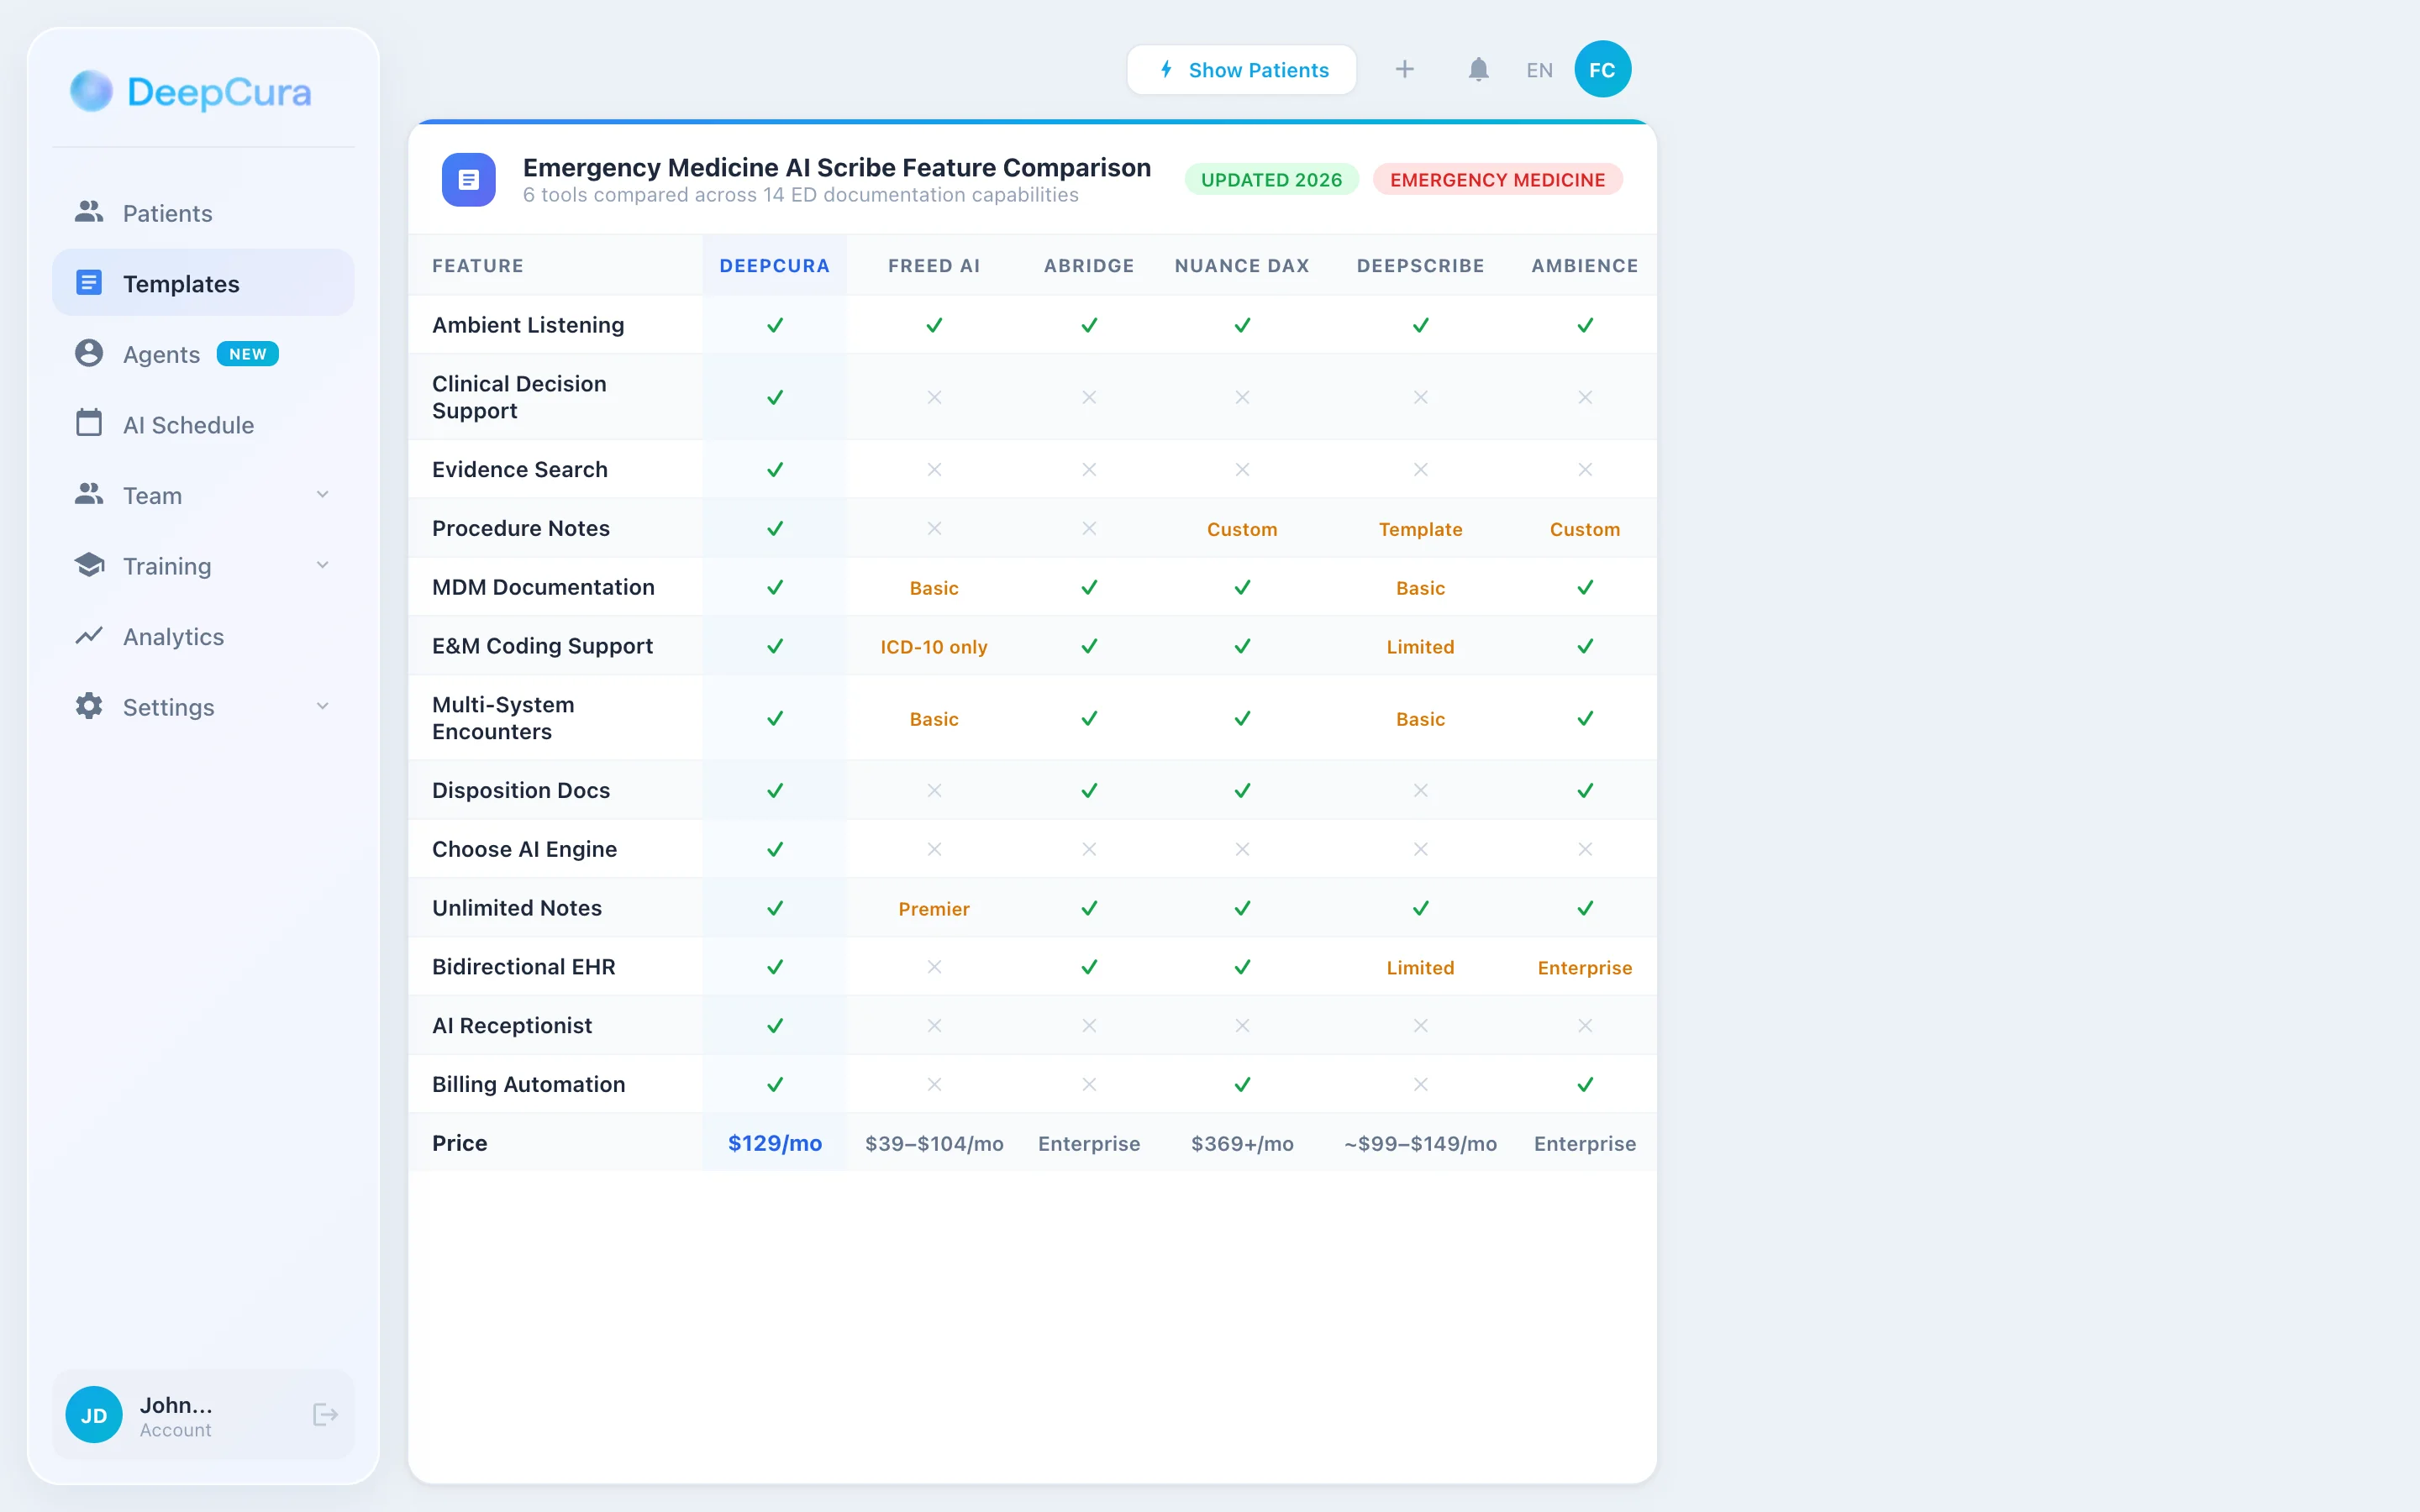This screenshot has width=2420, height=1512.
Task: Click the FC avatar color circle
Action: [x=1602, y=69]
